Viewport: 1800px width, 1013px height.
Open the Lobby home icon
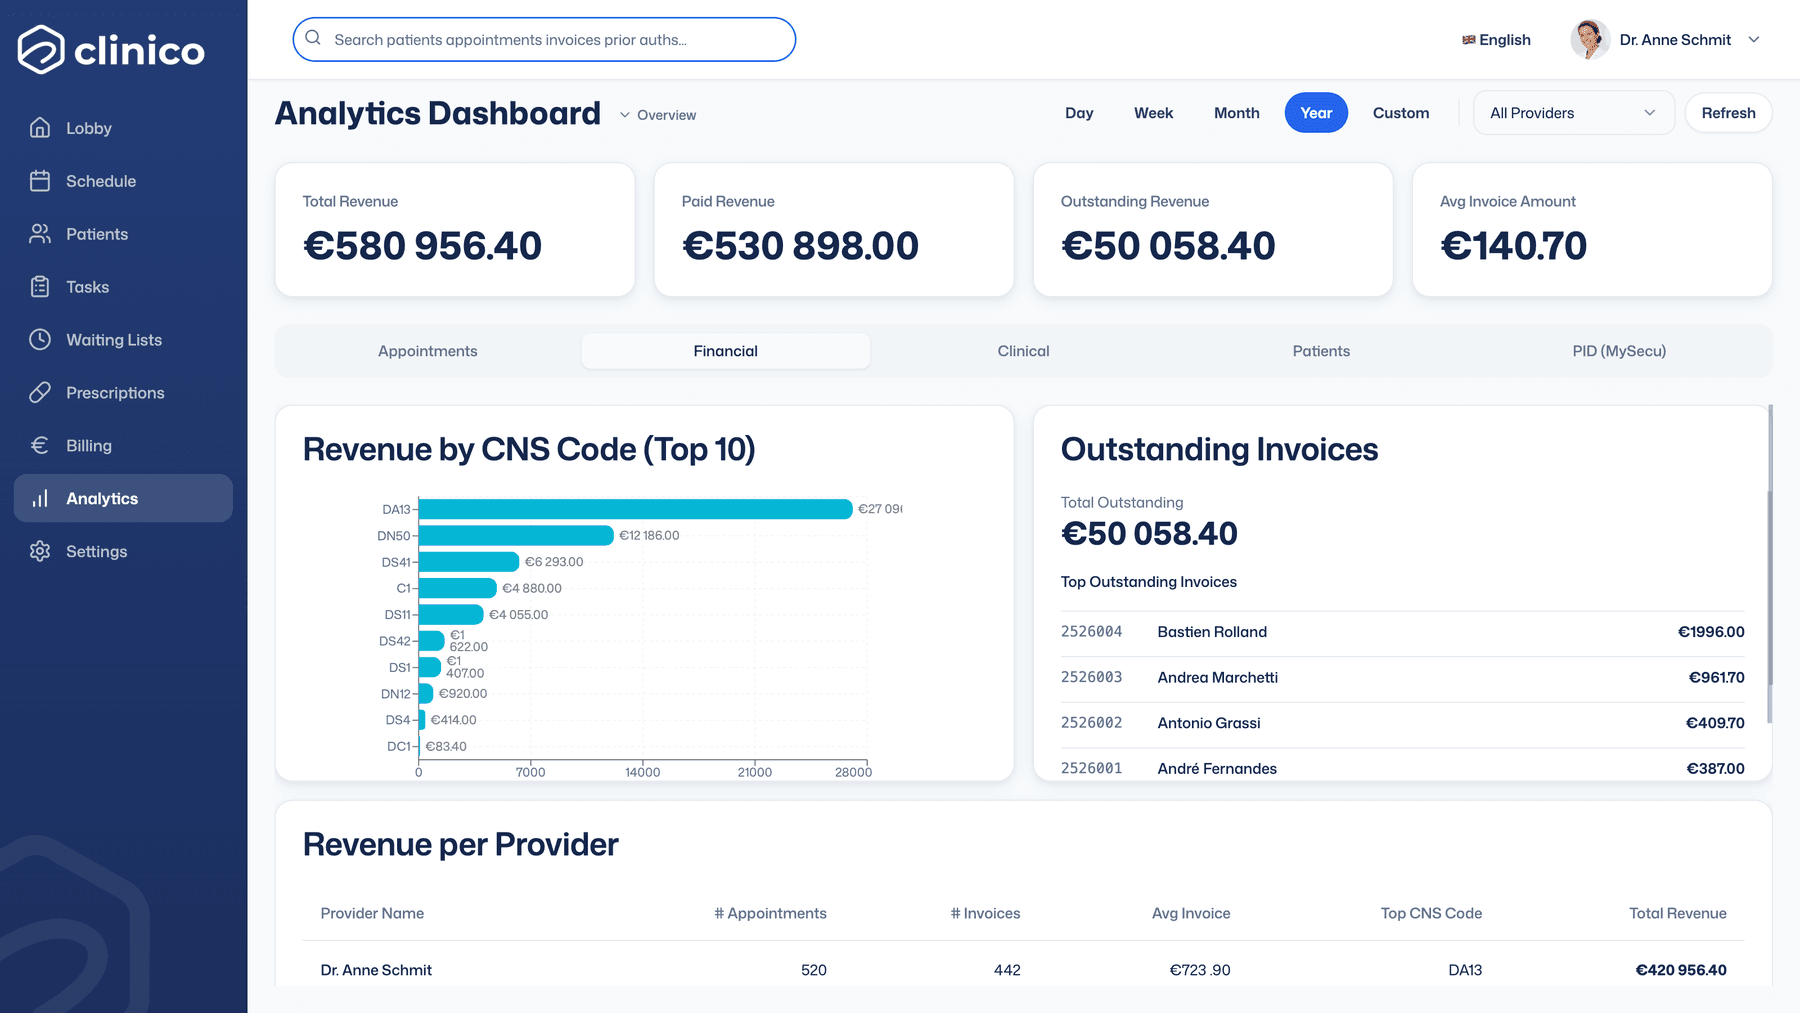(40, 128)
